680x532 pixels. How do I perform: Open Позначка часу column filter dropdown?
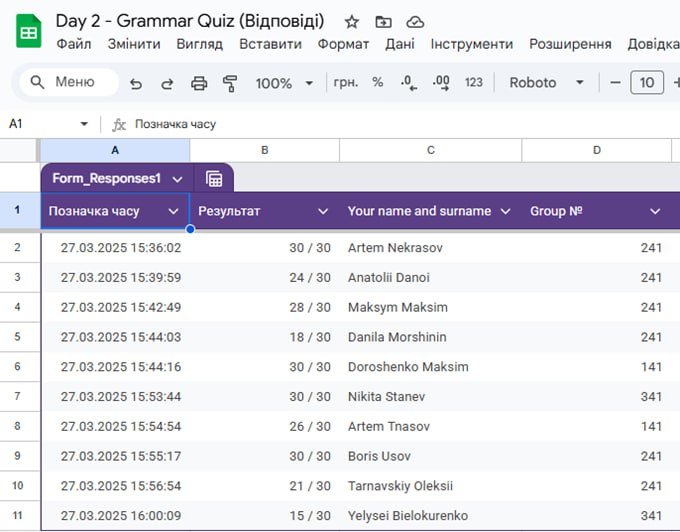coord(173,212)
